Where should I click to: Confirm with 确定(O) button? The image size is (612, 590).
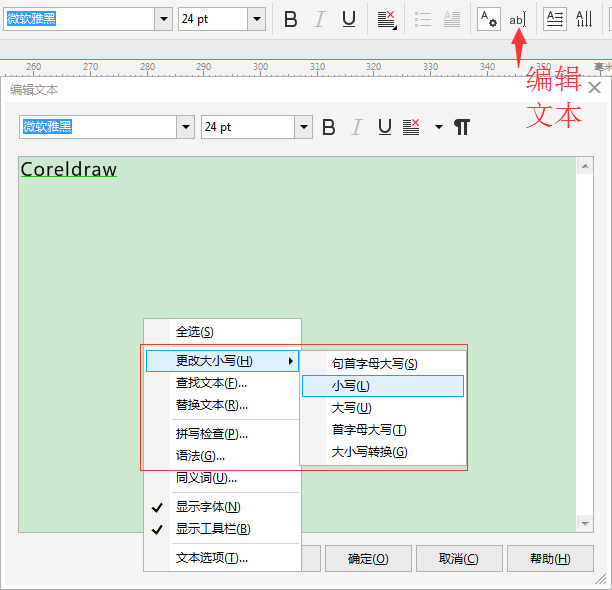point(368,558)
